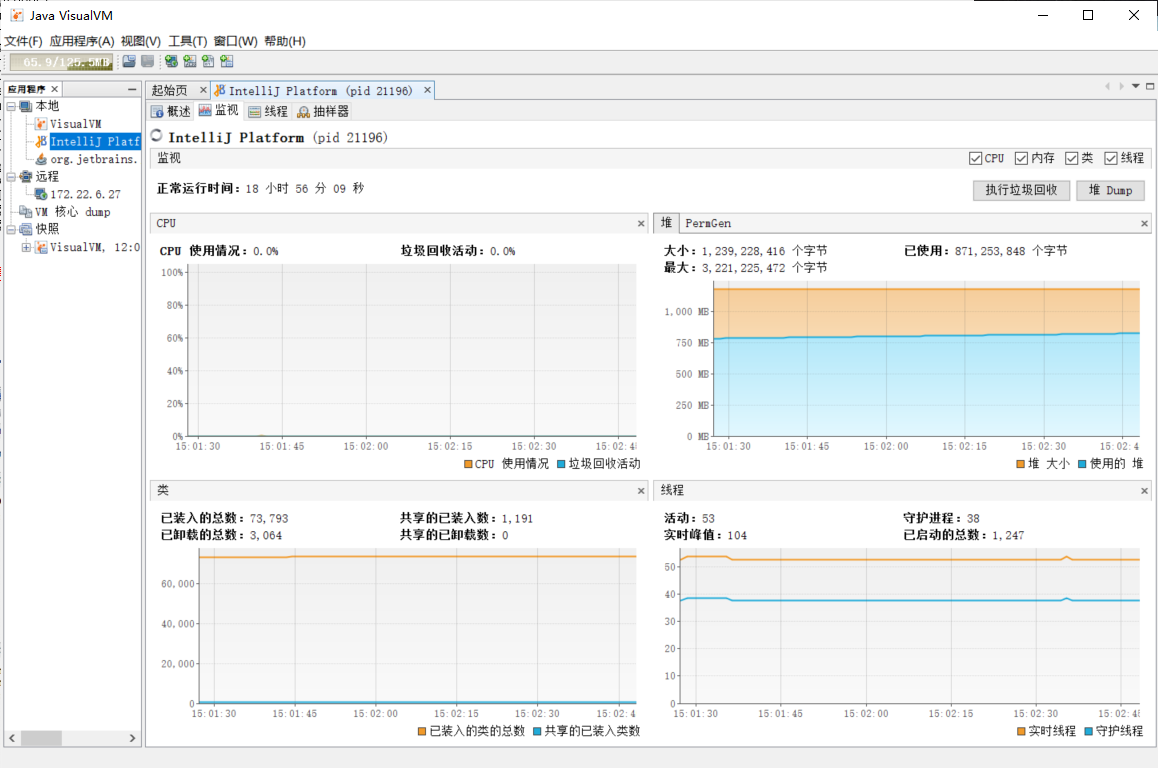Close the CPU graph panel
This screenshot has height=768, width=1158.
pos(641,223)
